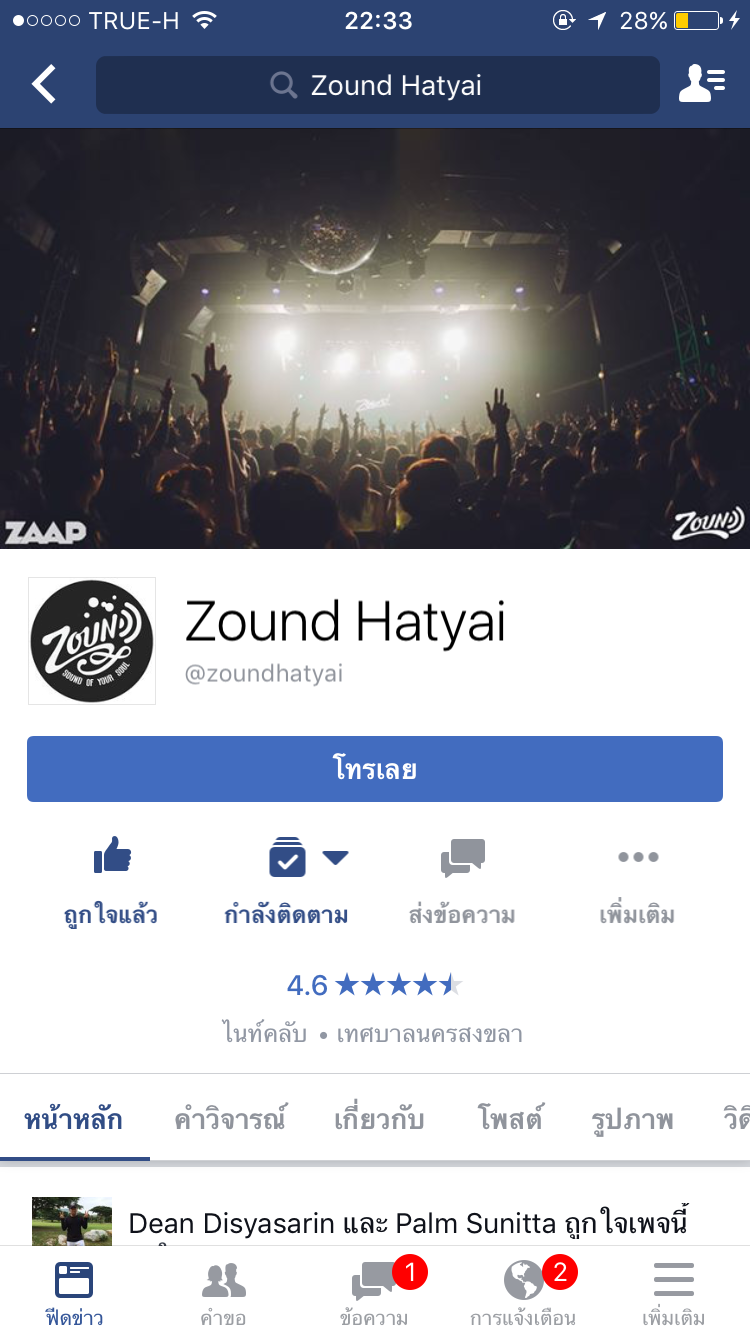Click the Zound Hatyai search field

click(x=378, y=85)
